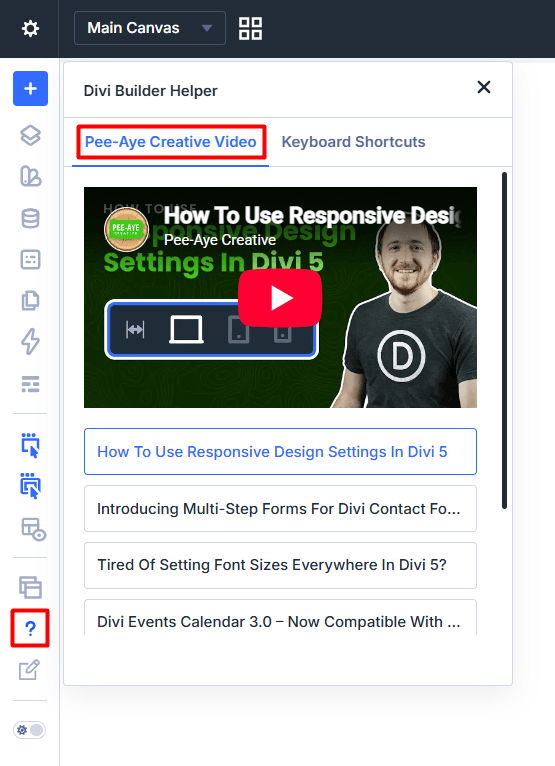Viewport: 555px width, 766px height.
Task: Select the cursor selection icon with inner frame
Action: coord(30,486)
